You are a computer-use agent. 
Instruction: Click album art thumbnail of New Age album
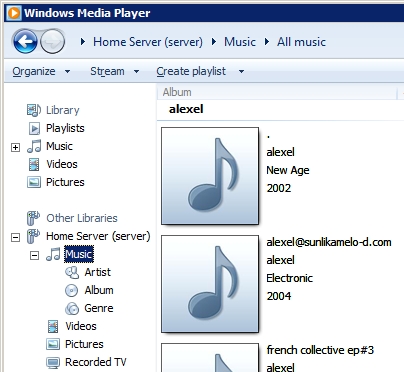click(210, 176)
